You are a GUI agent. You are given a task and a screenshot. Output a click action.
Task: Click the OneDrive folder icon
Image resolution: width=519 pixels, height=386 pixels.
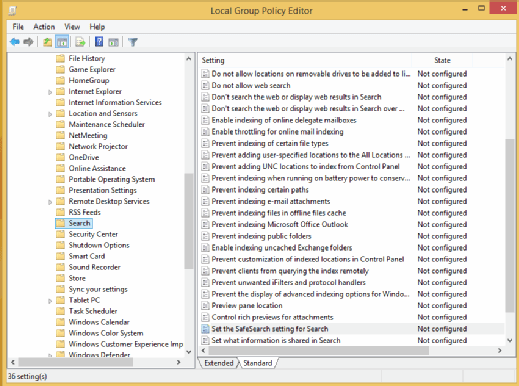(x=60, y=157)
